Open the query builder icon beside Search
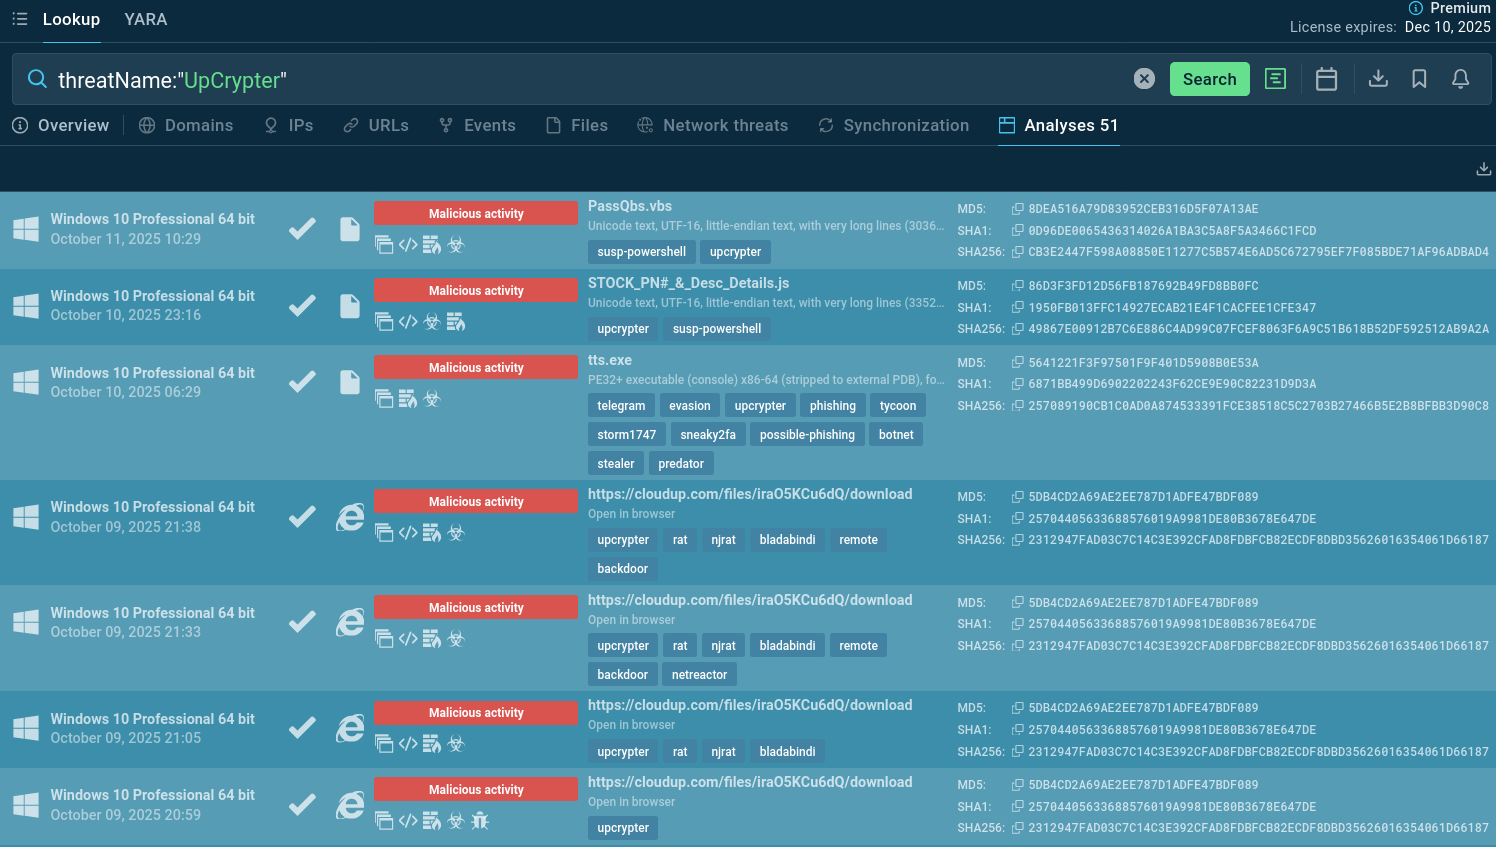The height and width of the screenshot is (847, 1496). pyautogui.click(x=1275, y=79)
